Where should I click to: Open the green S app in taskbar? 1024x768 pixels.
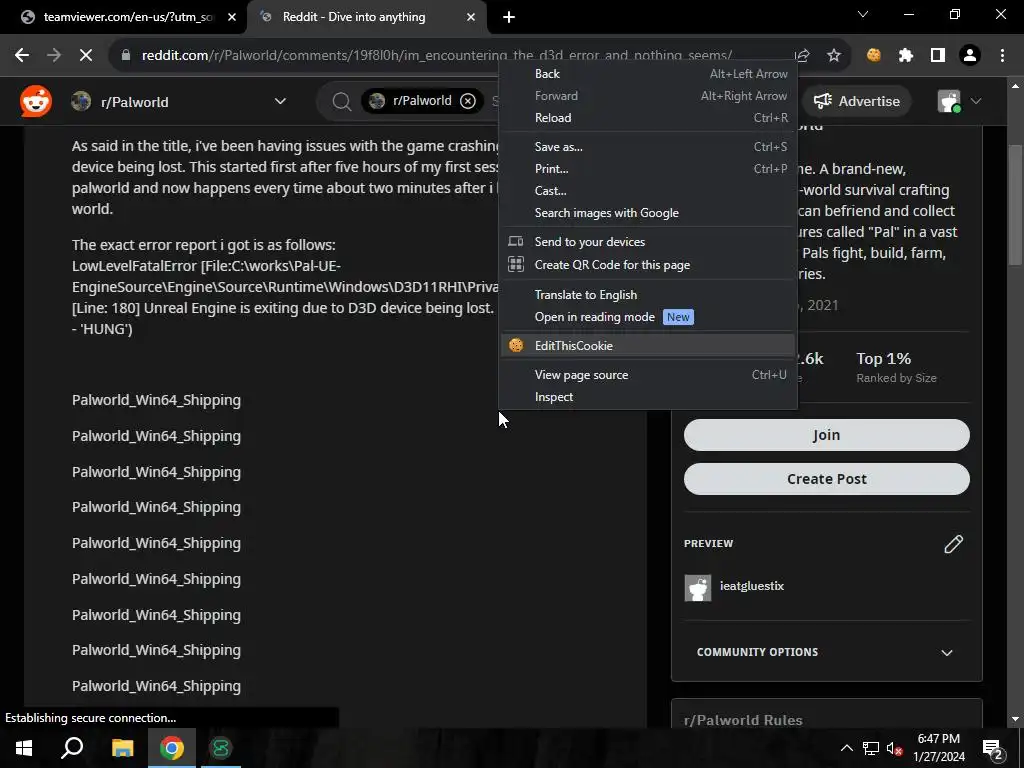click(221, 748)
